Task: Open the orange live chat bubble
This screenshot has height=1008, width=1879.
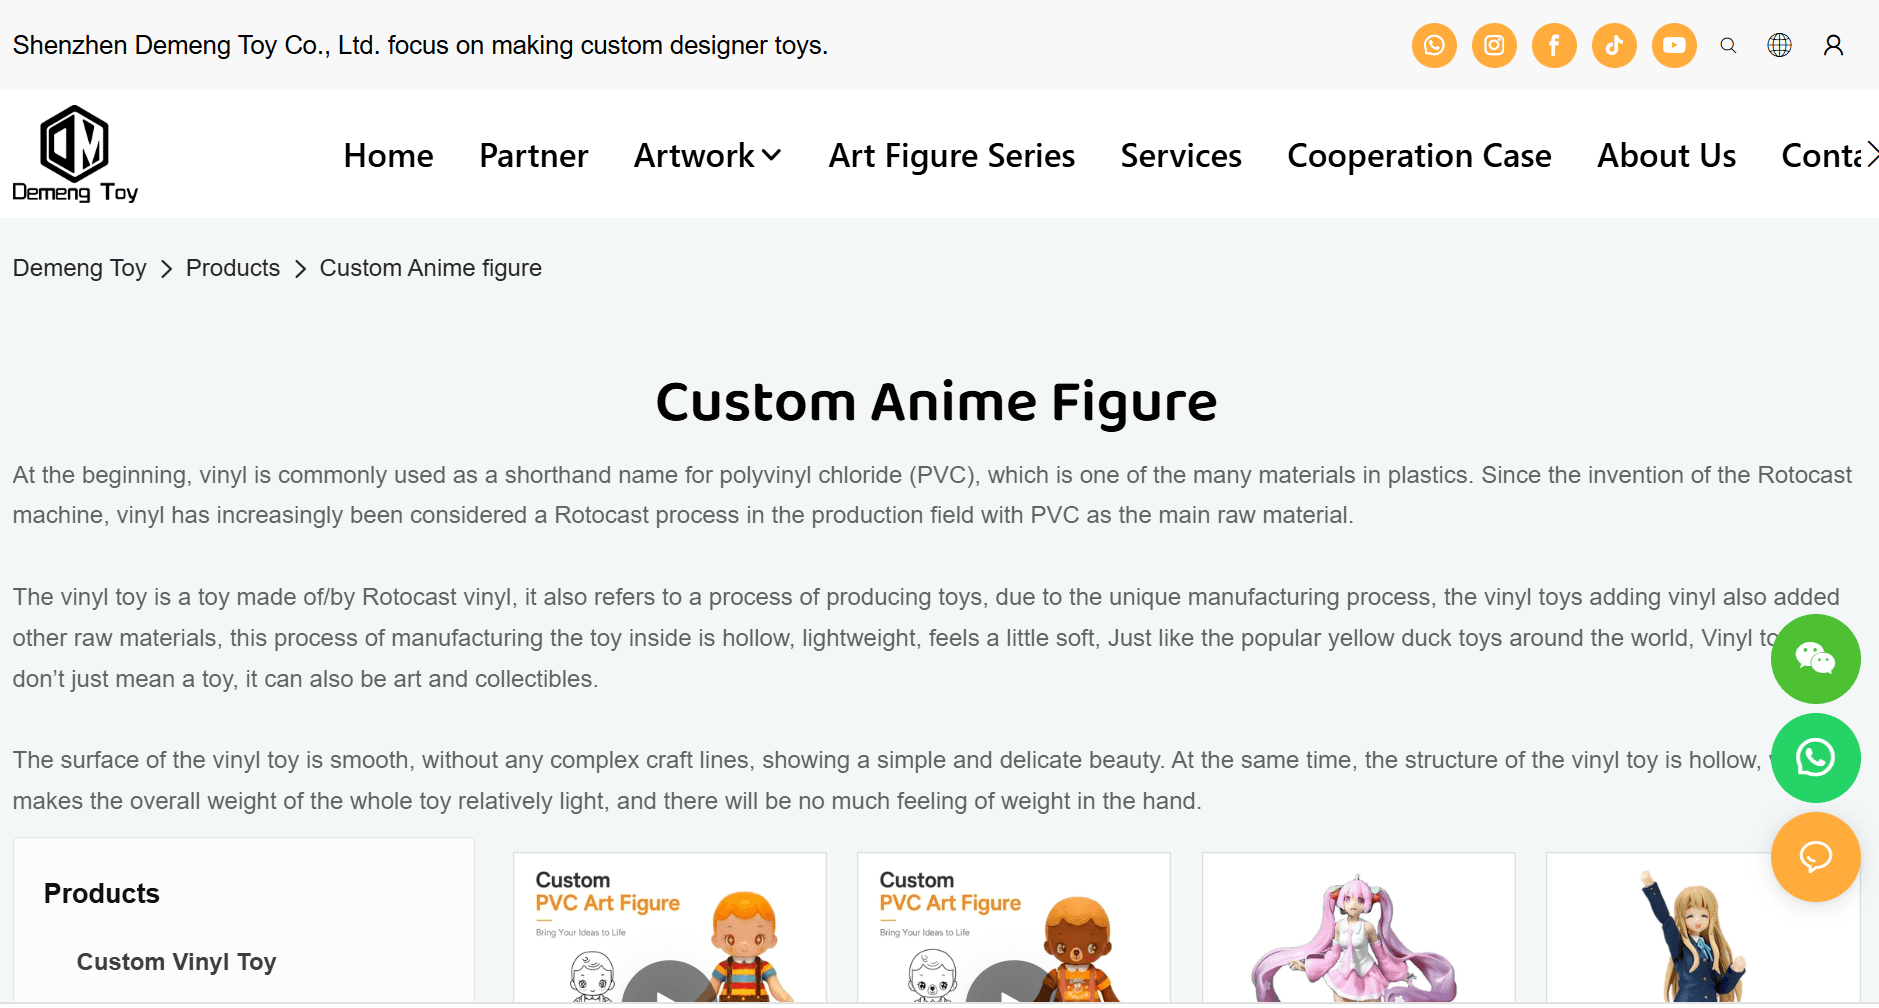Action: (x=1815, y=857)
